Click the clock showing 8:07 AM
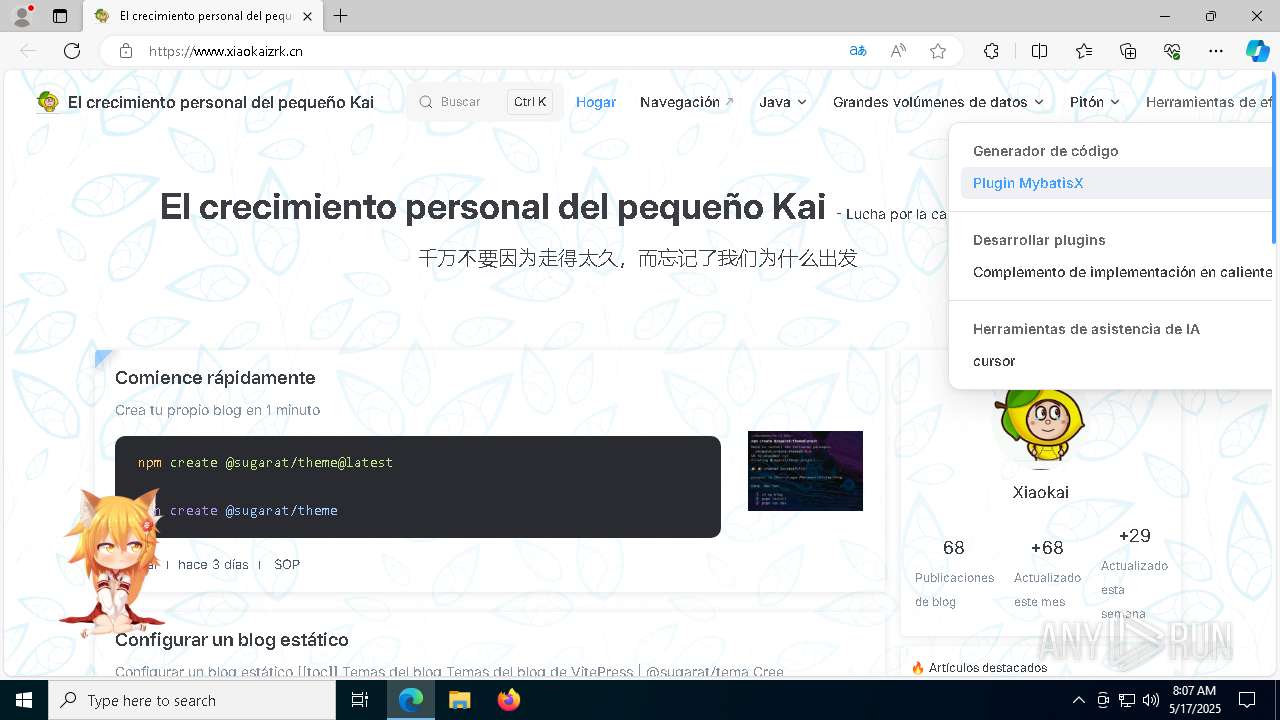This screenshot has height=720, width=1280. coord(1193,691)
